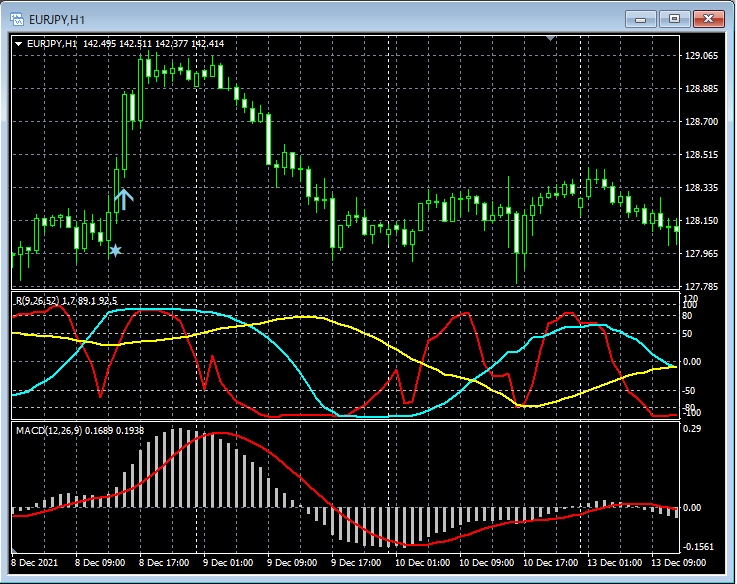Open the triangle dropdown beside EURJPY,H1 label
The image size is (737, 584).
click(18, 44)
